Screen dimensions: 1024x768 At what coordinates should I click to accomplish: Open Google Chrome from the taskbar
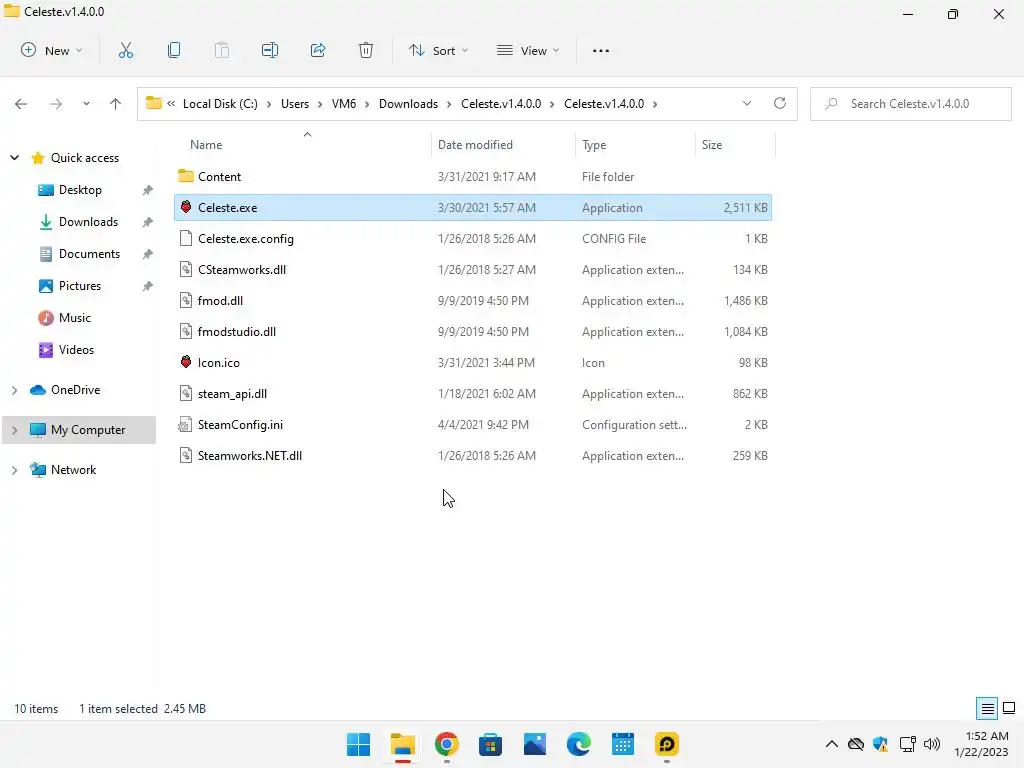447,744
